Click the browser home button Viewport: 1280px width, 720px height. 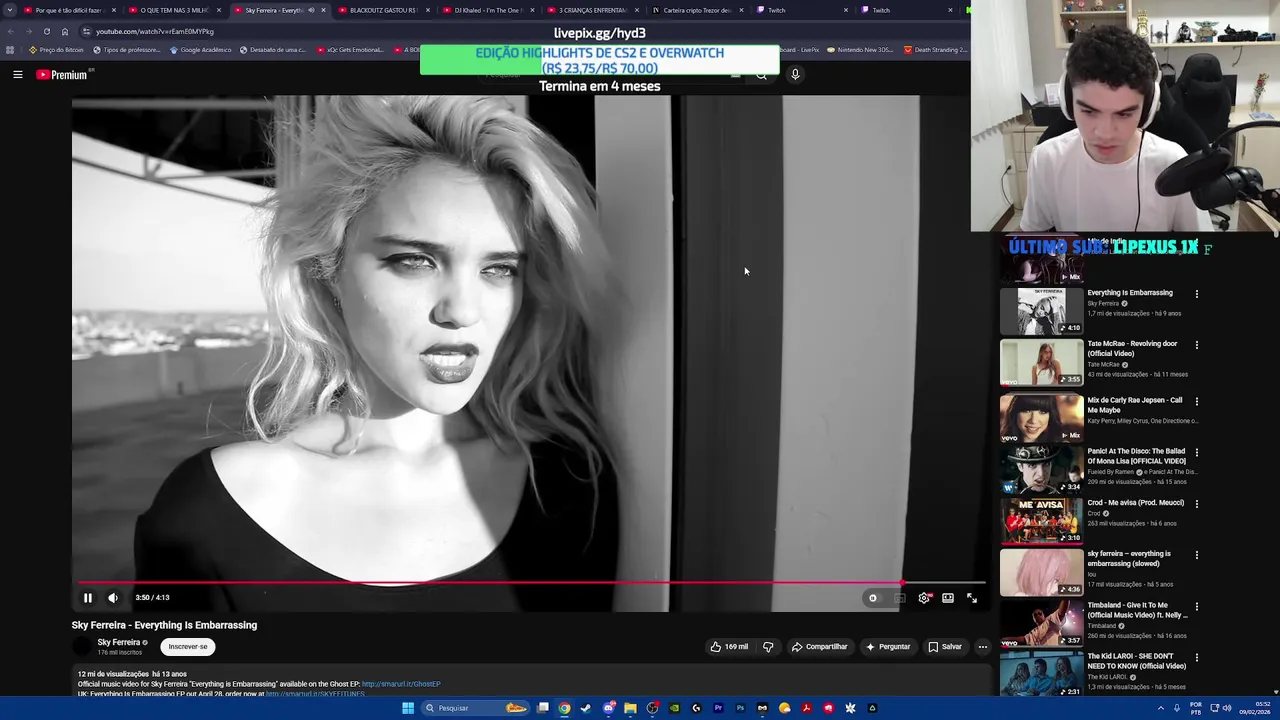click(65, 31)
